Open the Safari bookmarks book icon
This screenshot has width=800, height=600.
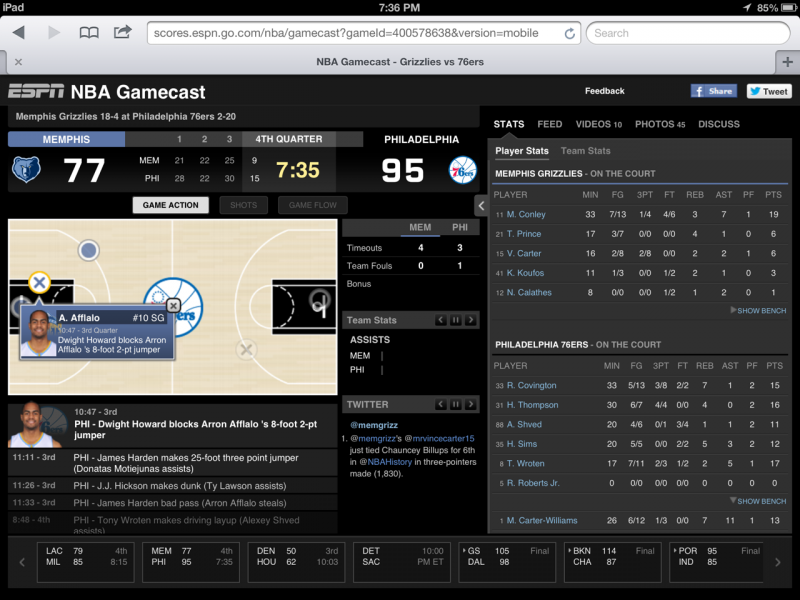(x=89, y=33)
